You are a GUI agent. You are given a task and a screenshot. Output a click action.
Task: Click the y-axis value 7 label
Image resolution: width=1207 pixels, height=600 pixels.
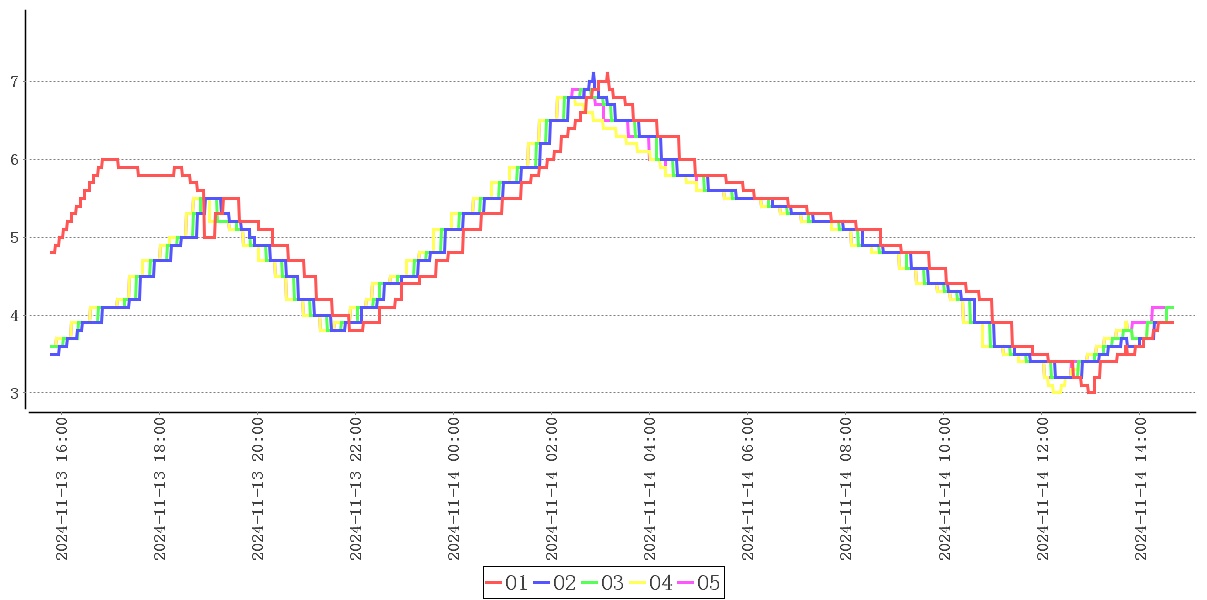[14, 82]
